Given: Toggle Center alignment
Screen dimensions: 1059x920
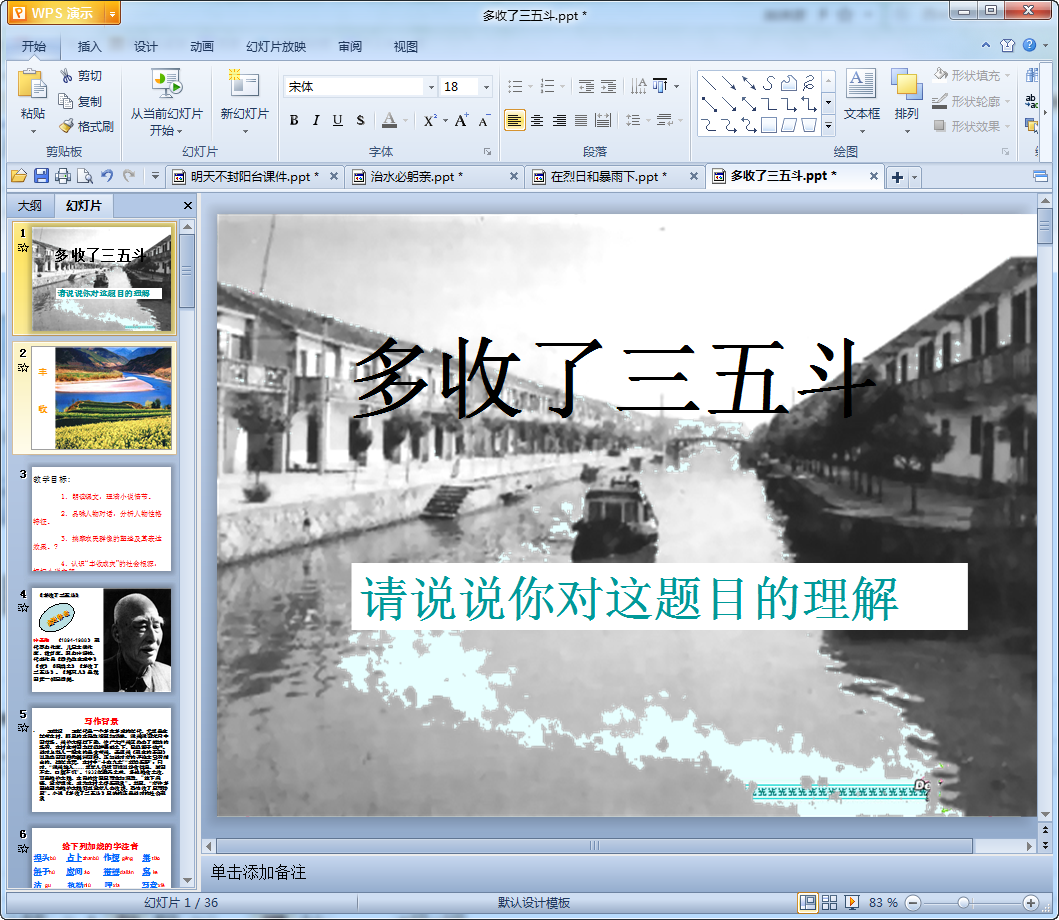Looking at the screenshot, I should point(537,120).
